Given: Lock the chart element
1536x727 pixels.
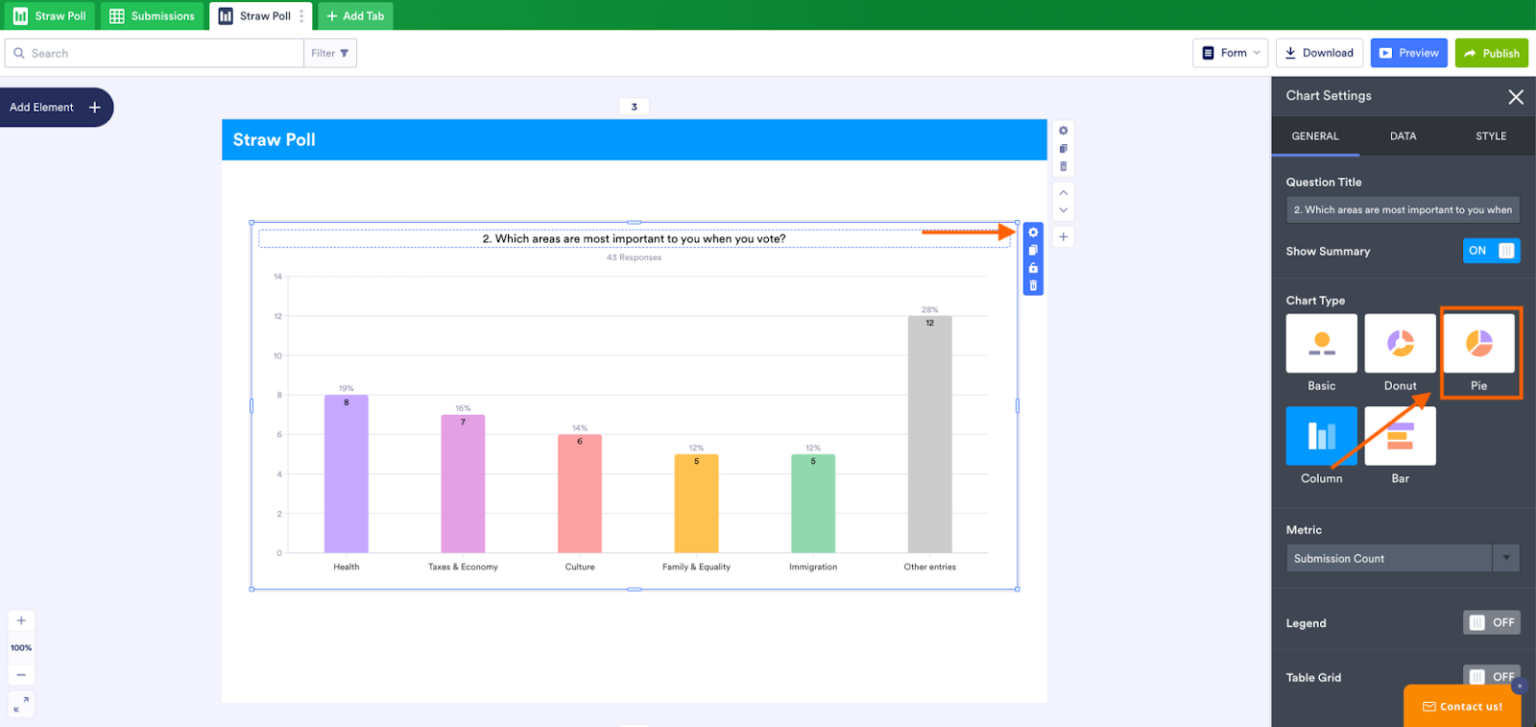Looking at the screenshot, I should pyautogui.click(x=1032, y=268).
